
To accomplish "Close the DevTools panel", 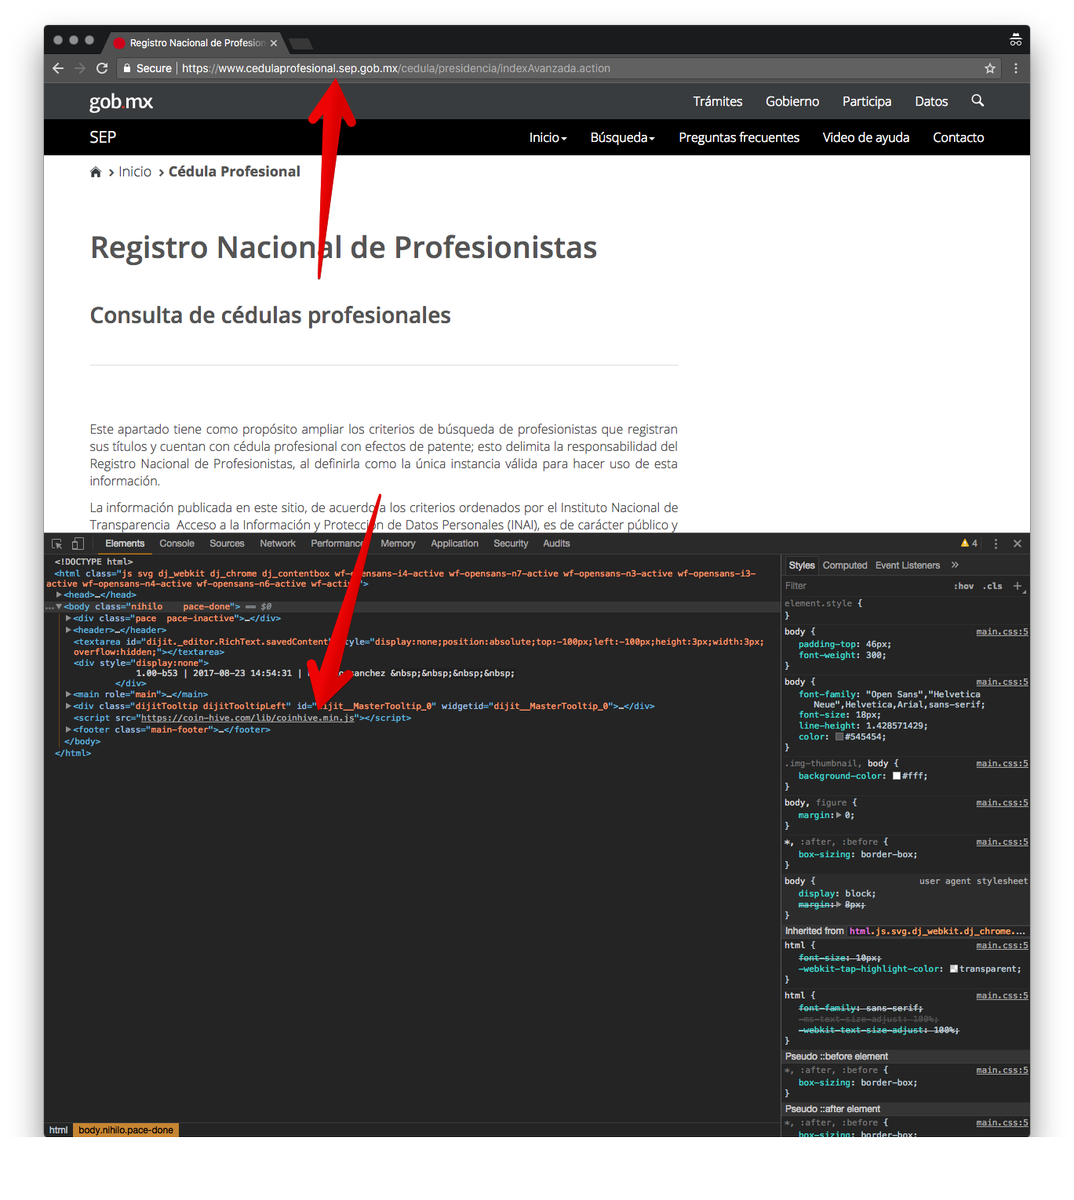I will [x=1017, y=544].
